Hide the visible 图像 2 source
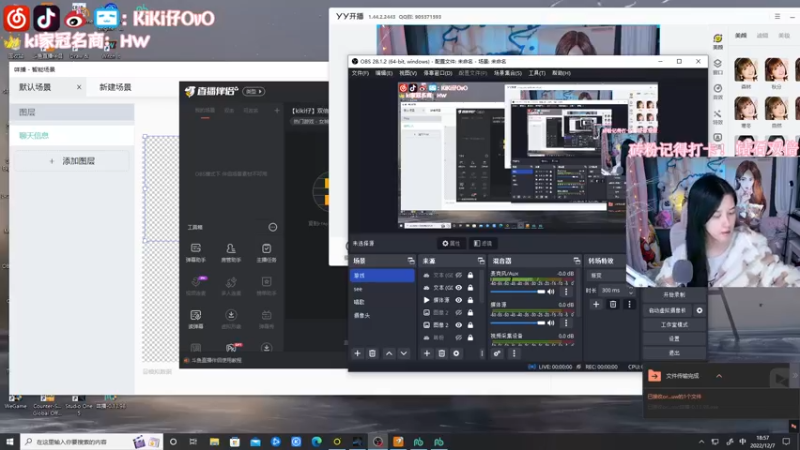 pos(459,325)
